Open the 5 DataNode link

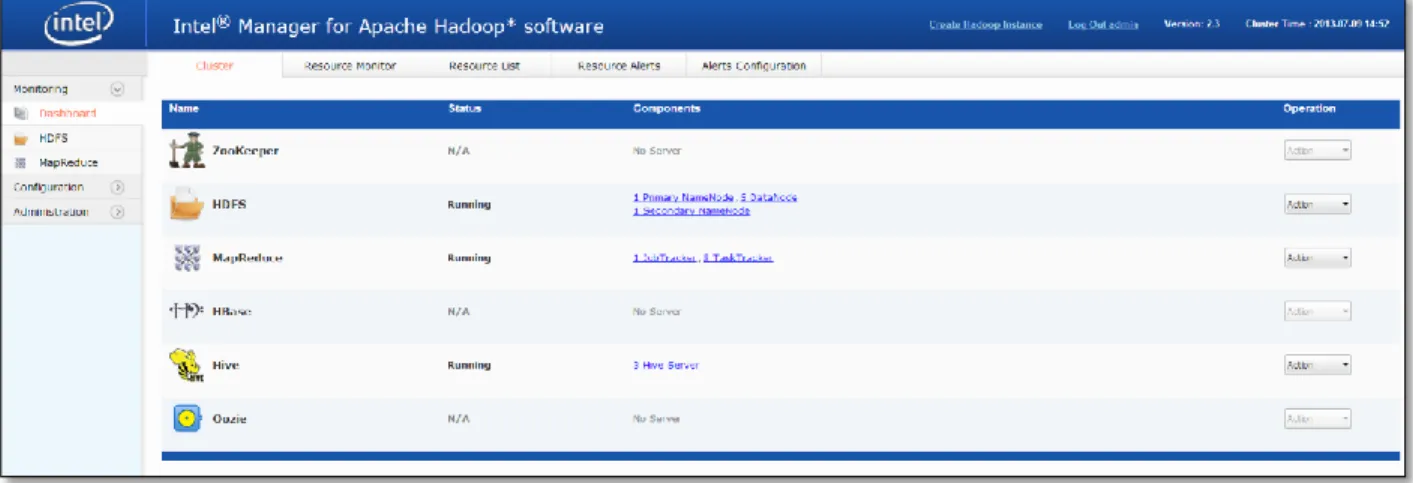[769, 198]
